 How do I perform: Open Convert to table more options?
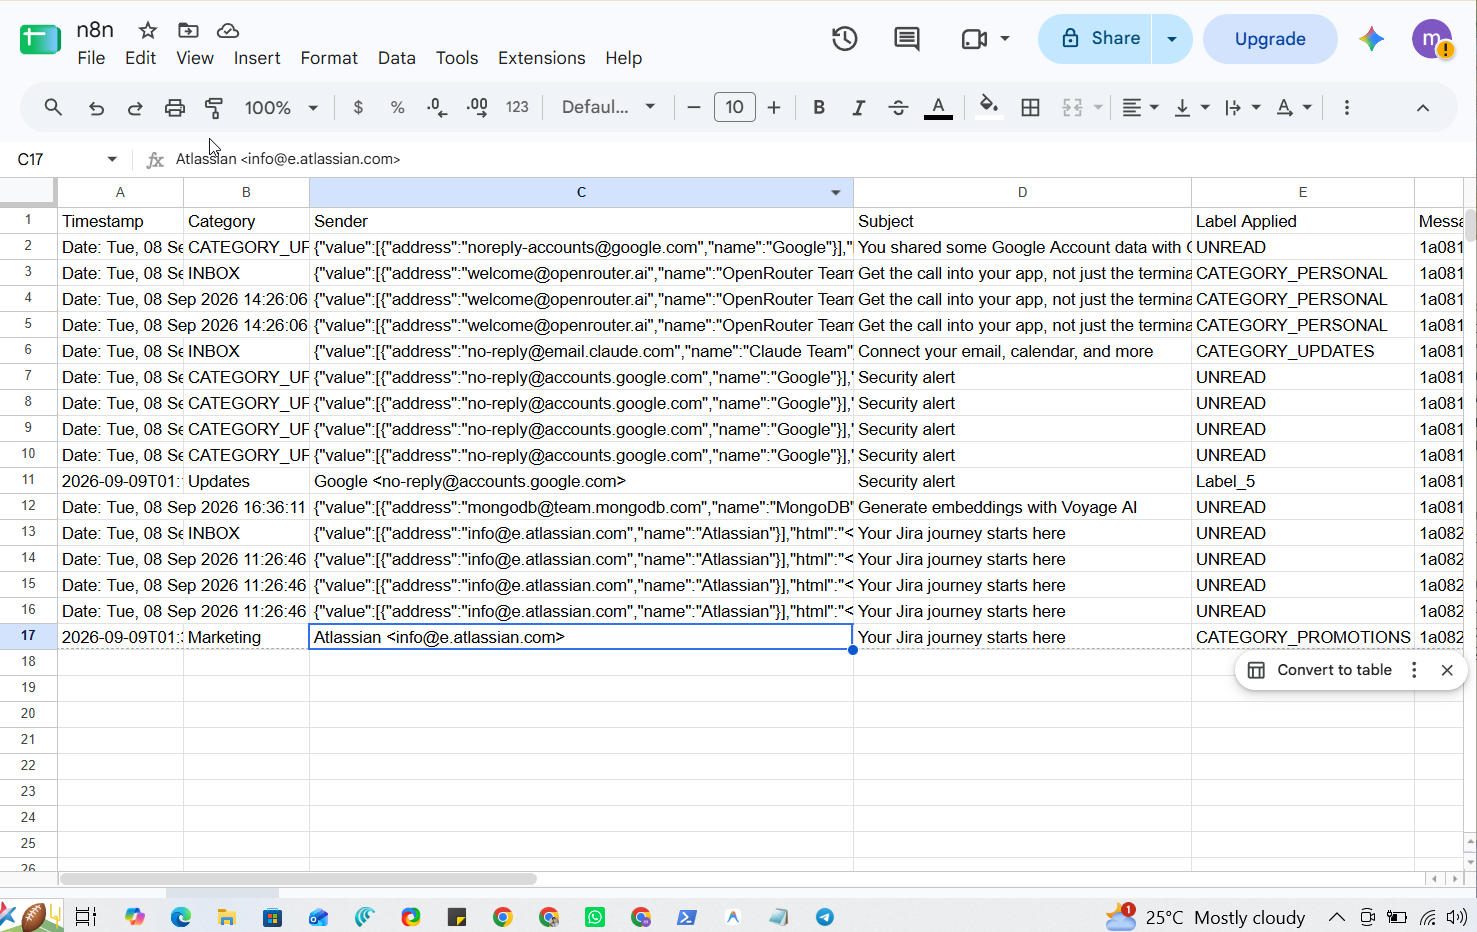point(1414,670)
